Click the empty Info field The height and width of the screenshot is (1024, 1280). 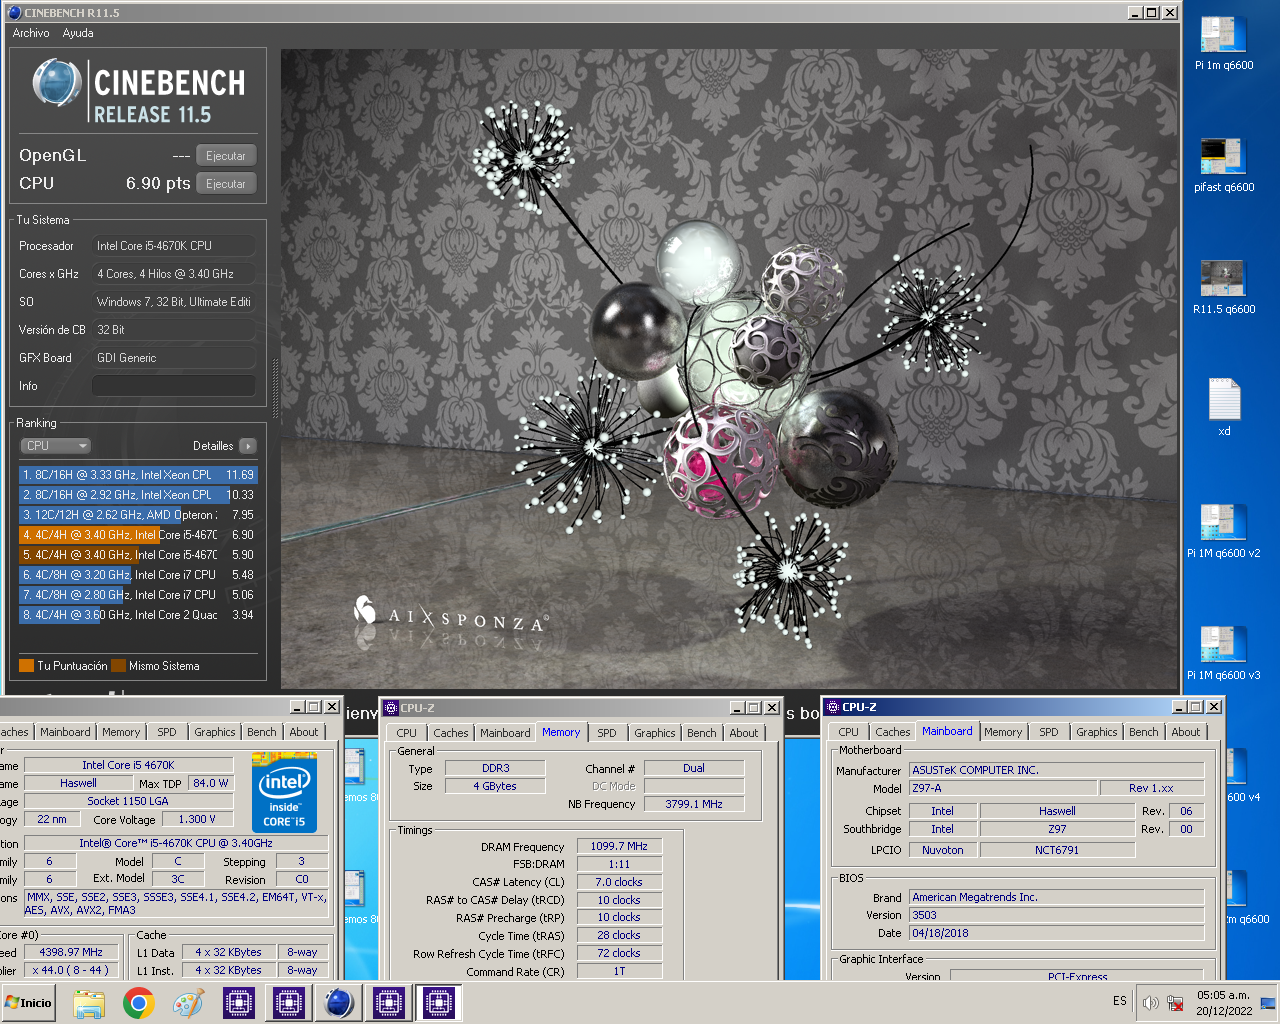point(174,385)
